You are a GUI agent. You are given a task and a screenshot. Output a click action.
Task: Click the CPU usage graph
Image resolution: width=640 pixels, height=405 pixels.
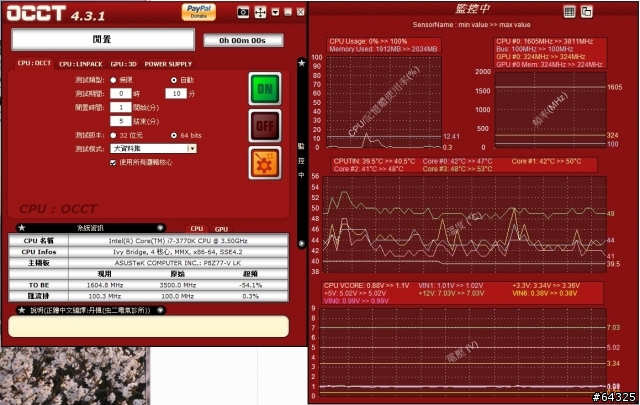(x=384, y=102)
